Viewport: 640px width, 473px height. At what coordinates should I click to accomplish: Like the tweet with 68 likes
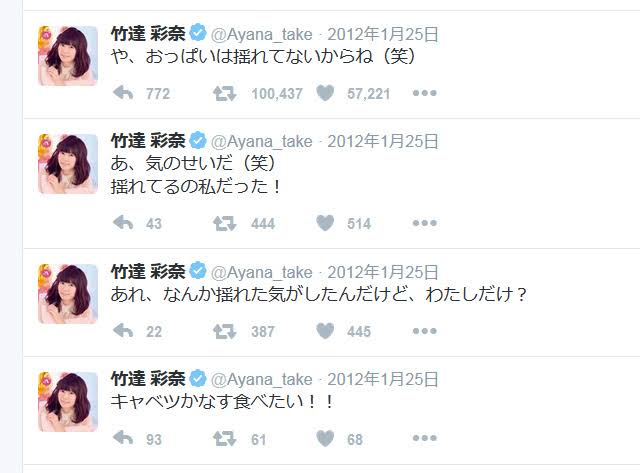point(325,438)
